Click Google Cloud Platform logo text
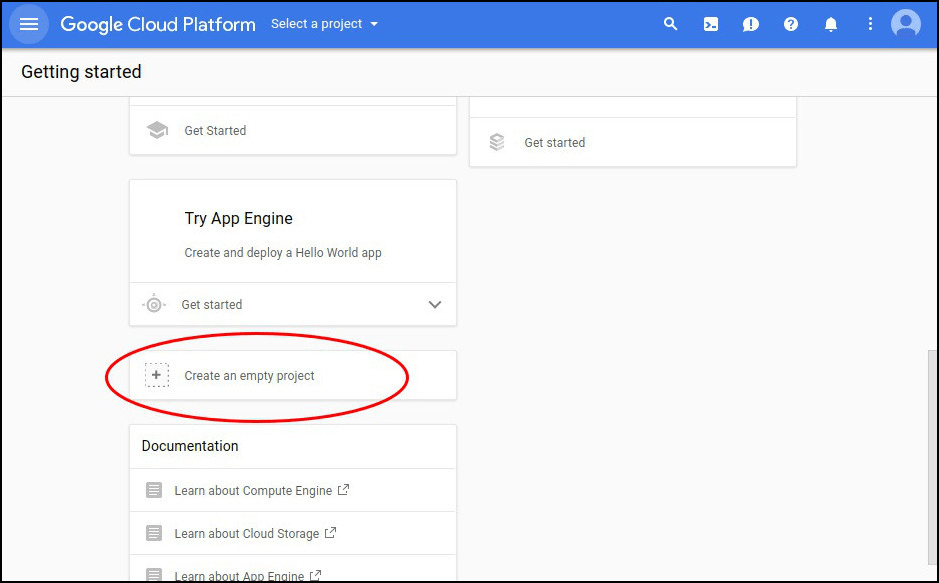 [158, 24]
